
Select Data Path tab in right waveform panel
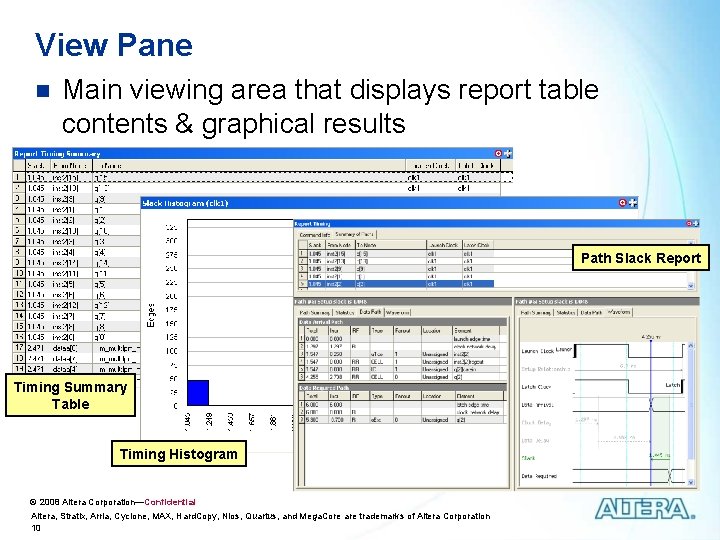point(591,312)
